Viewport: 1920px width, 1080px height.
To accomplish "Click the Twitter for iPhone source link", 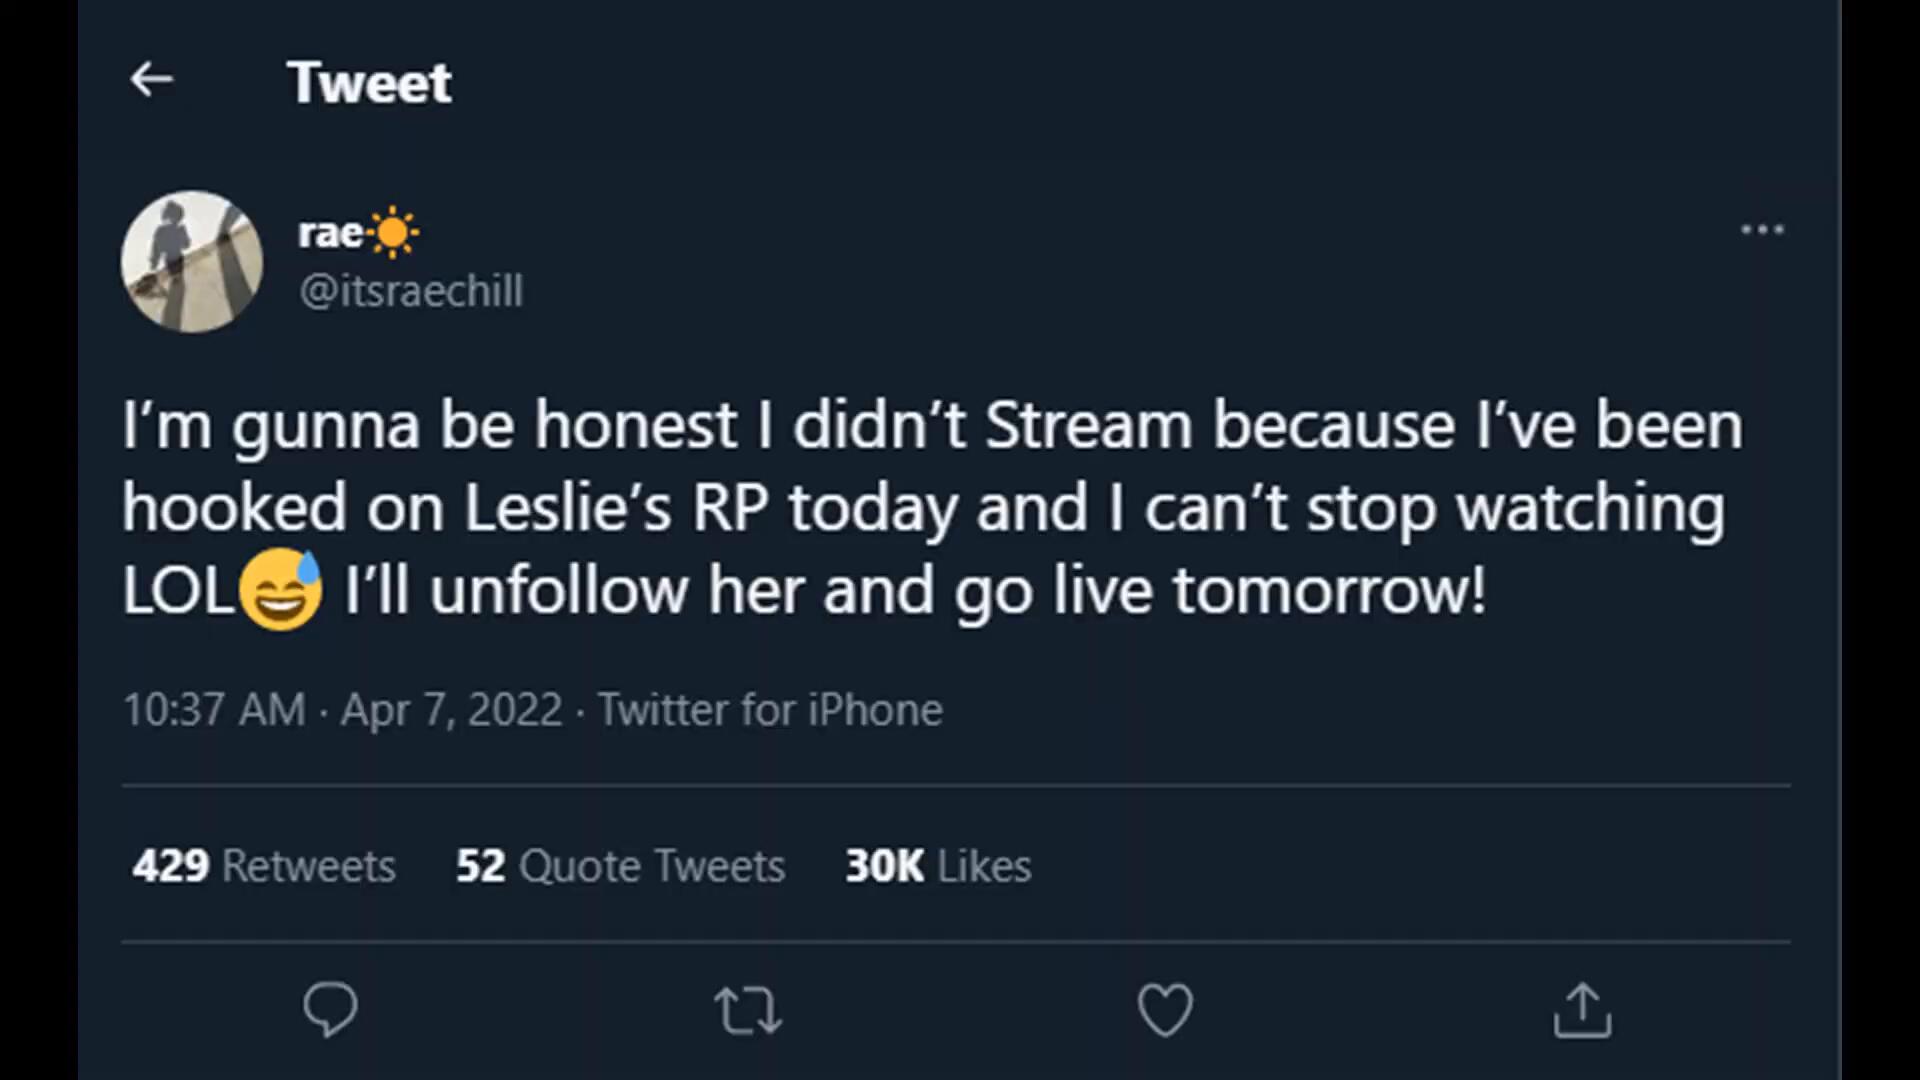I will click(x=770, y=710).
